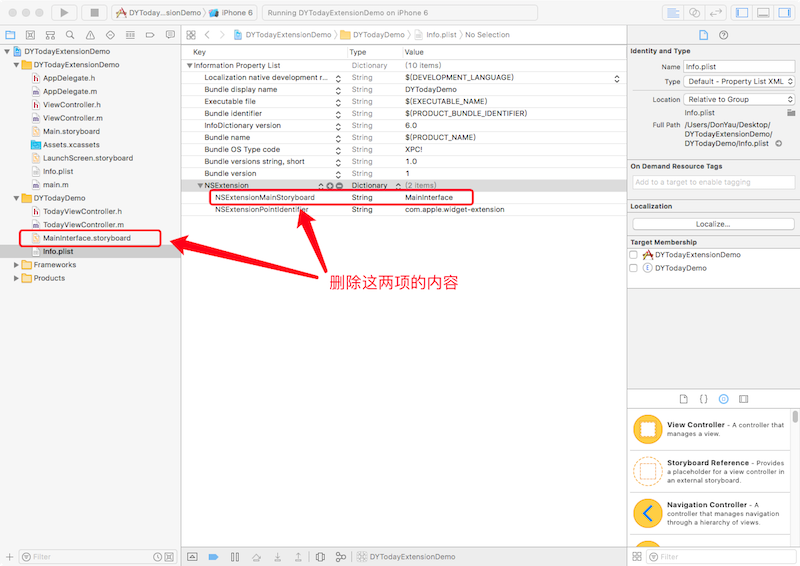
Task: Show the Object library
Action: [x=723, y=399]
